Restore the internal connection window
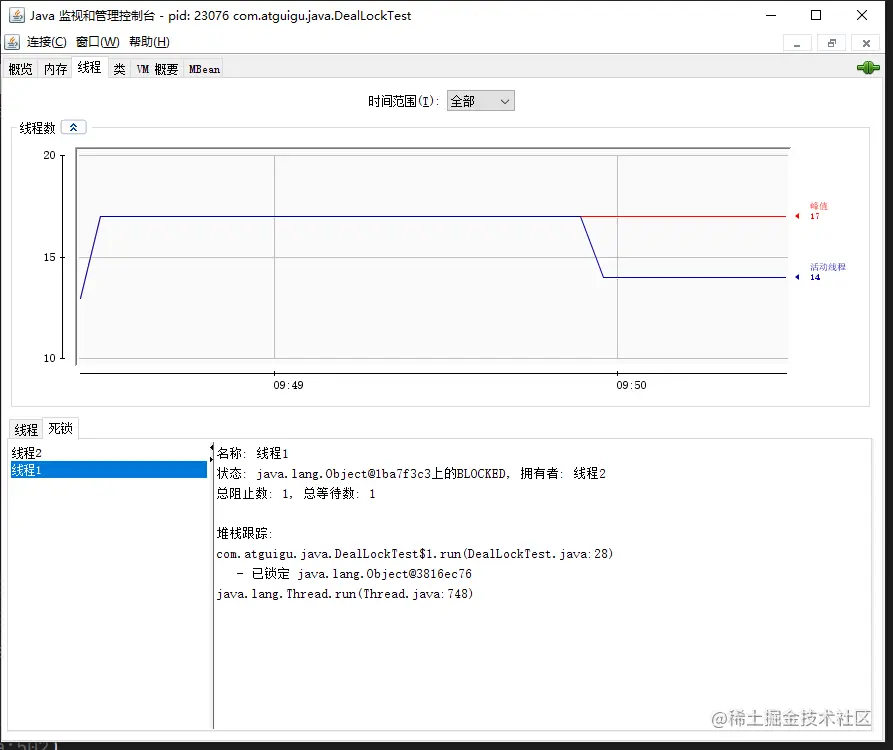The image size is (893, 750). pos(831,43)
